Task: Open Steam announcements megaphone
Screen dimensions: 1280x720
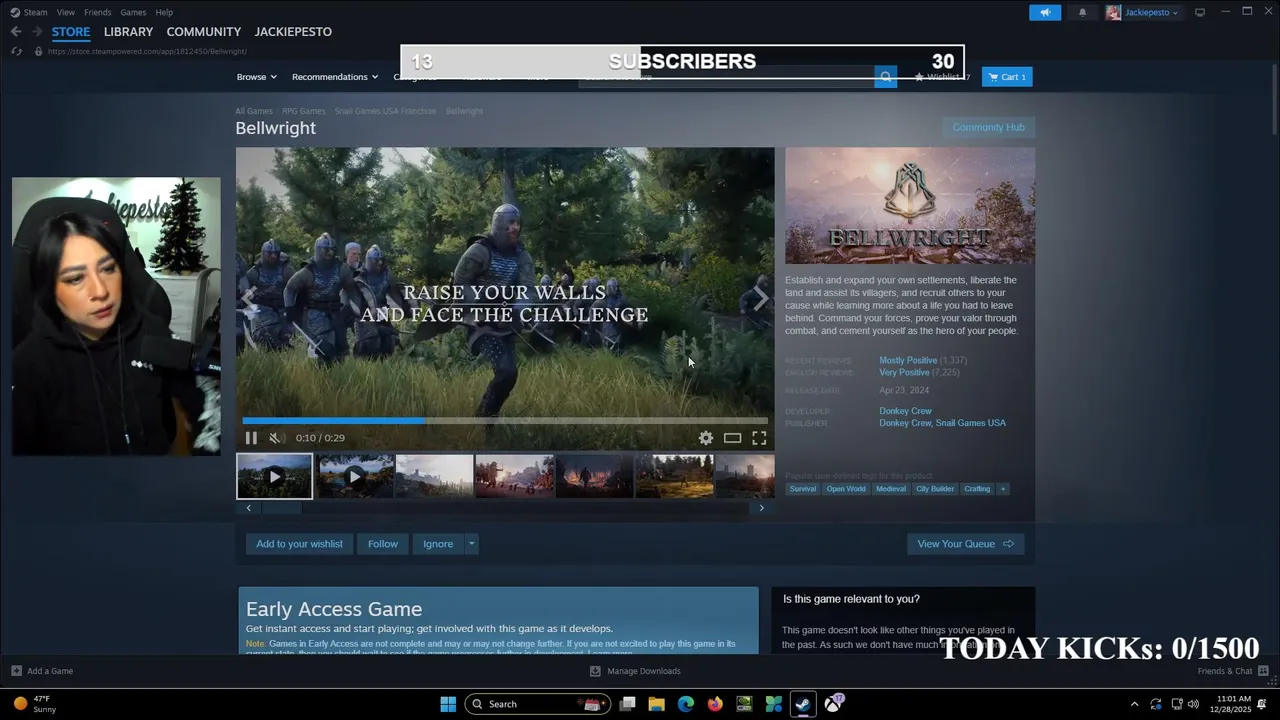Action: tap(1045, 12)
